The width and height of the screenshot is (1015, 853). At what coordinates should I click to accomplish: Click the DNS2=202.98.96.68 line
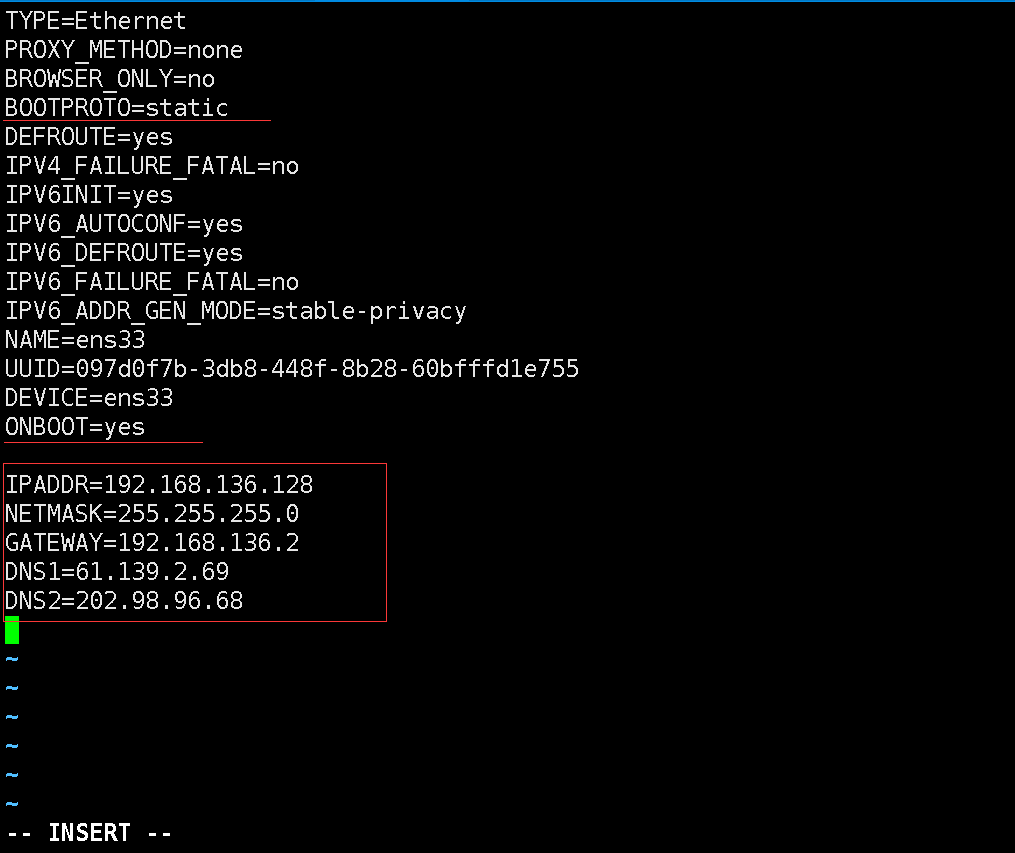(x=124, y=601)
